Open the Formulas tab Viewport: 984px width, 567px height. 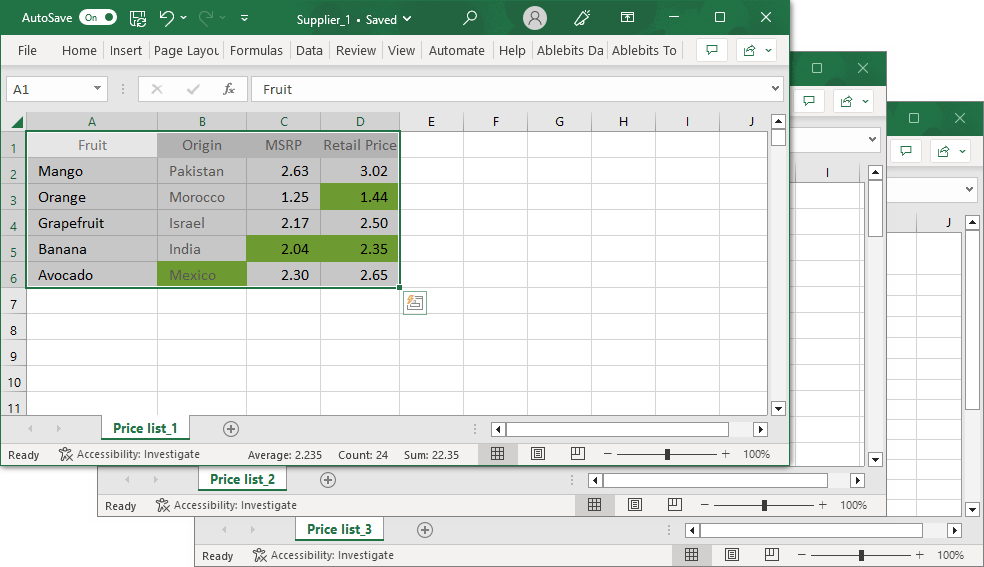[x=256, y=50]
